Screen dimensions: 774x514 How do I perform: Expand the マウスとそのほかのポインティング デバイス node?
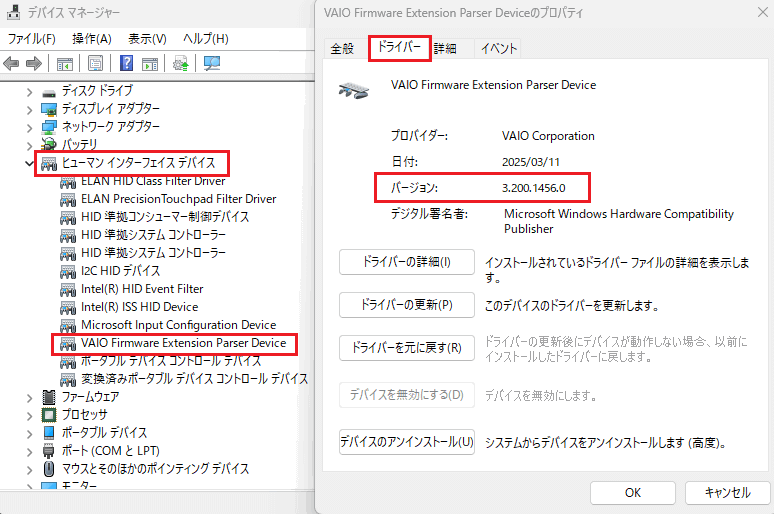29,470
